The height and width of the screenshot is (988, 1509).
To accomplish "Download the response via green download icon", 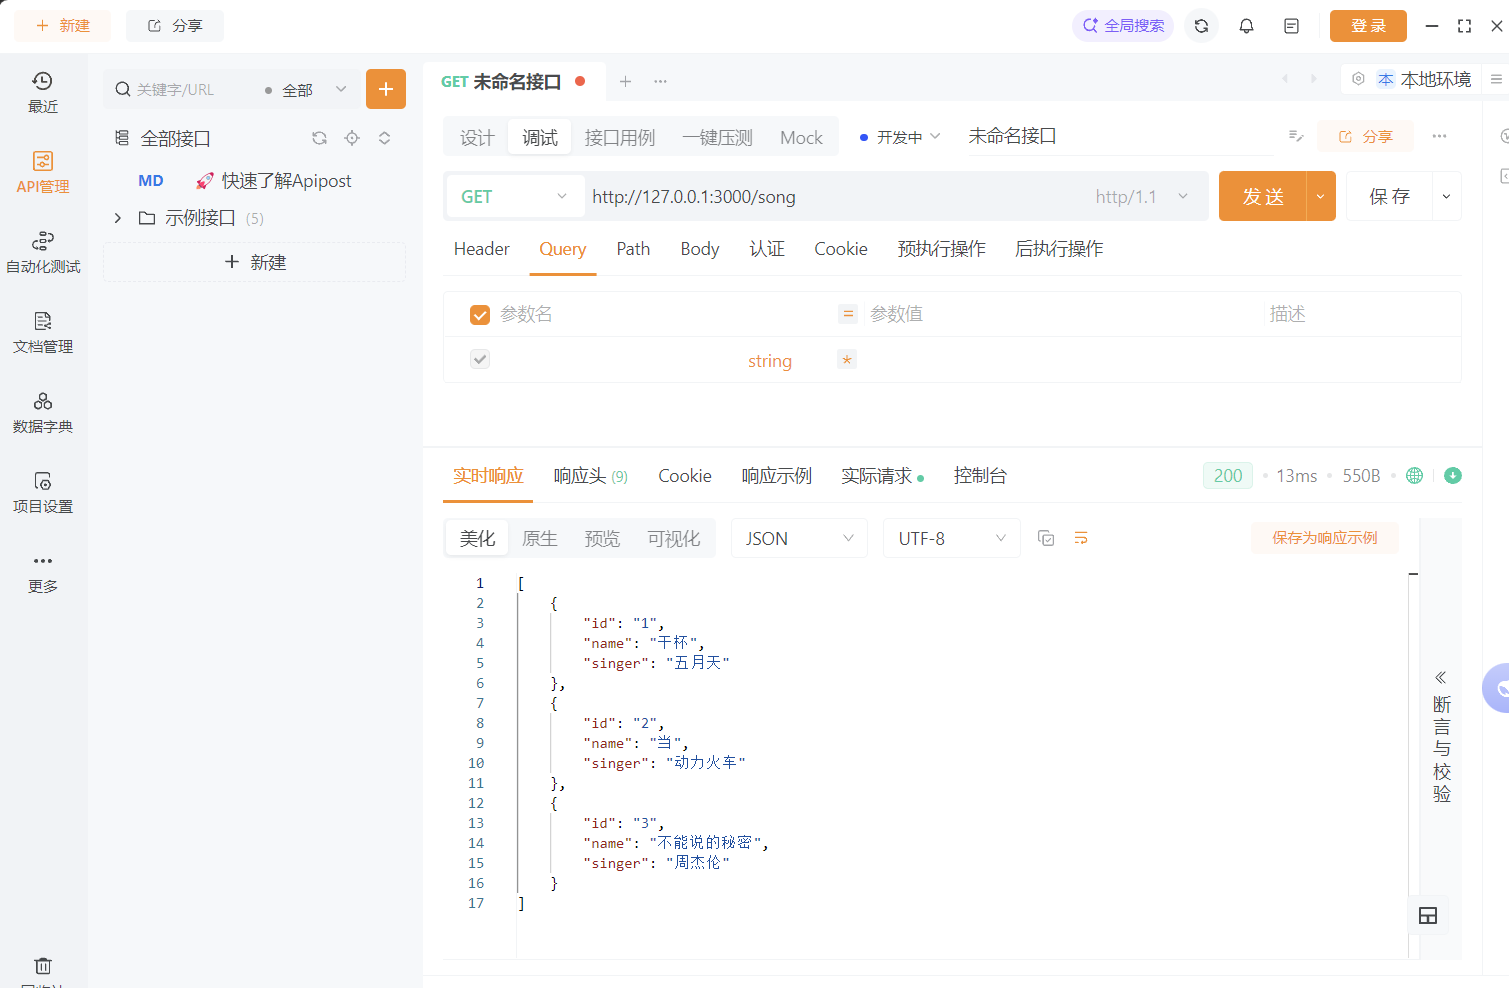I will pyautogui.click(x=1452, y=475).
